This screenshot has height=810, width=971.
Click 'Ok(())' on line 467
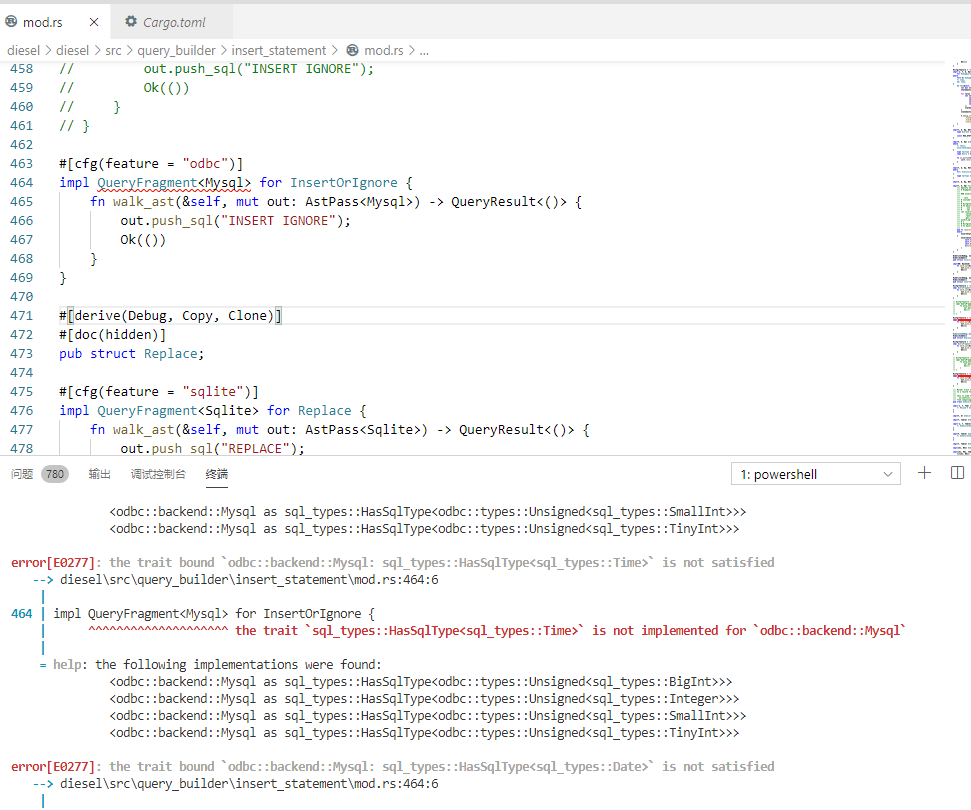click(143, 240)
